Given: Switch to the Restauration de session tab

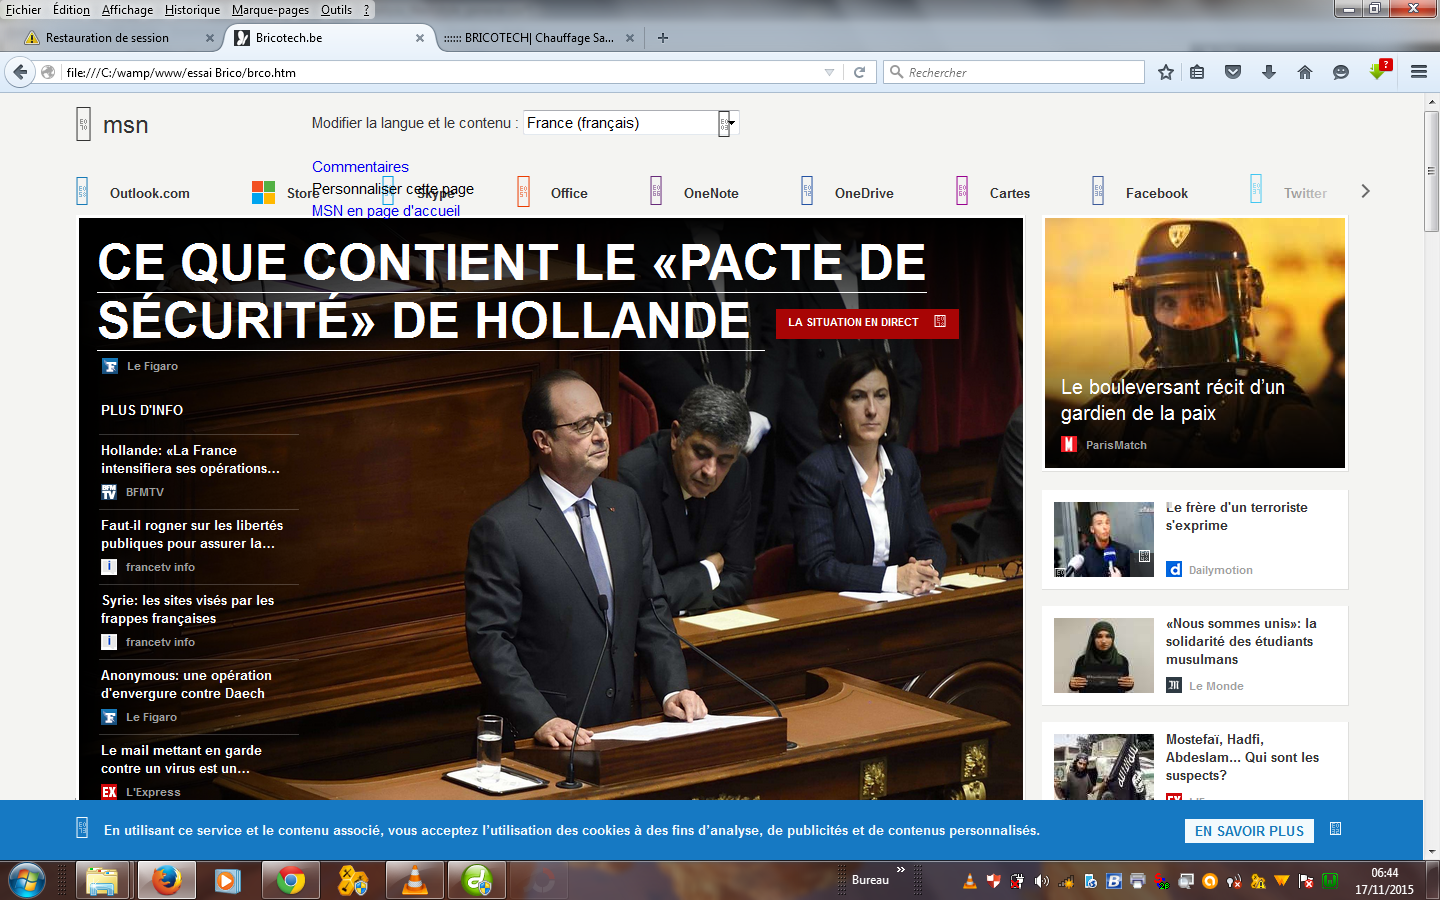Looking at the screenshot, I should click(x=107, y=38).
